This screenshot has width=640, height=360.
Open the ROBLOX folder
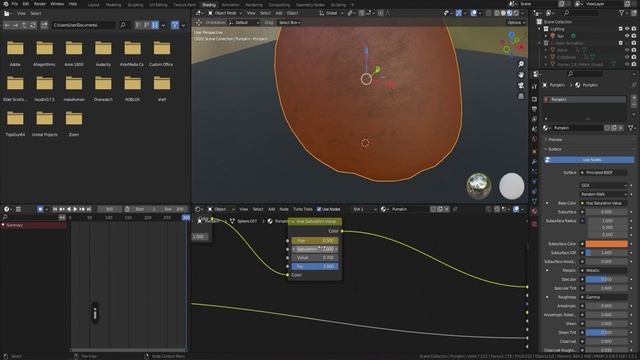click(x=133, y=88)
